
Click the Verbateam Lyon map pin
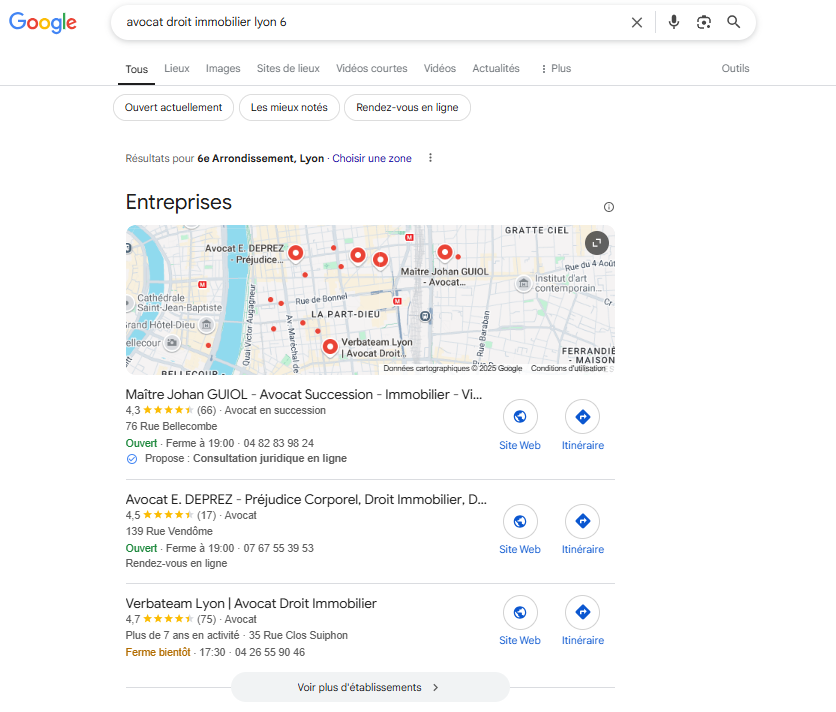[x=330, y=347]
